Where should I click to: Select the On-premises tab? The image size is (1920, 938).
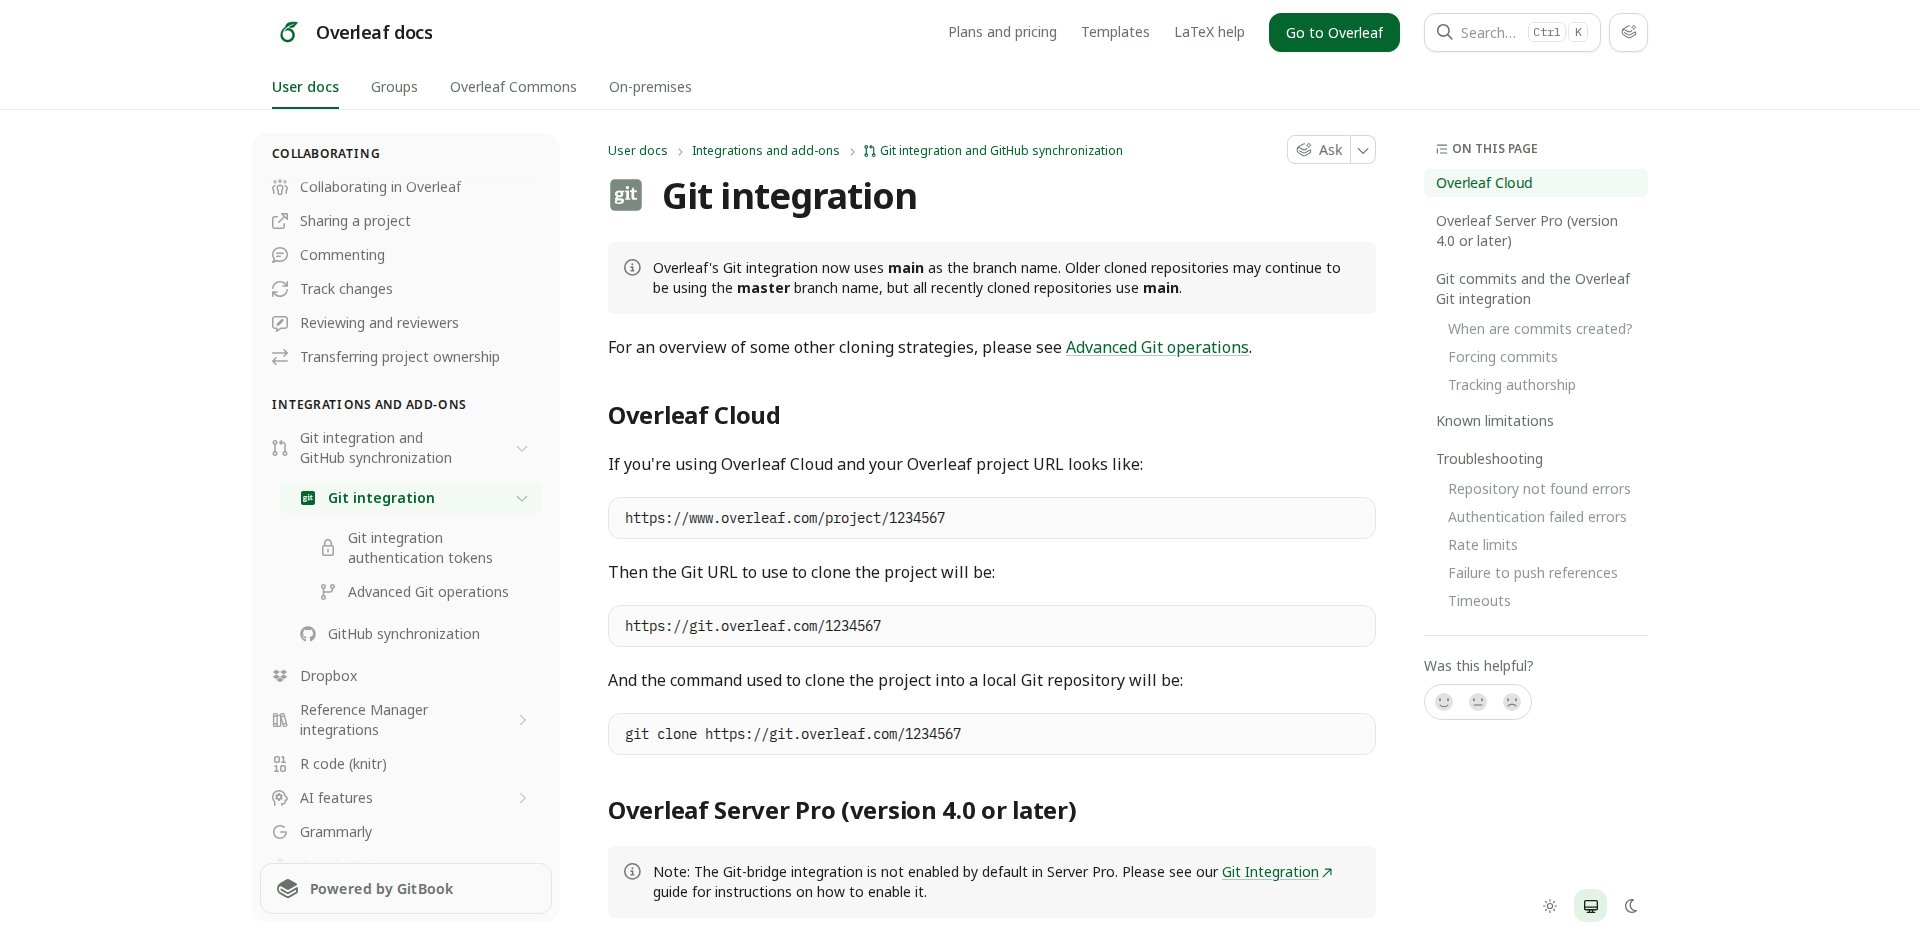pyautogui.click(x=650, y=87)
